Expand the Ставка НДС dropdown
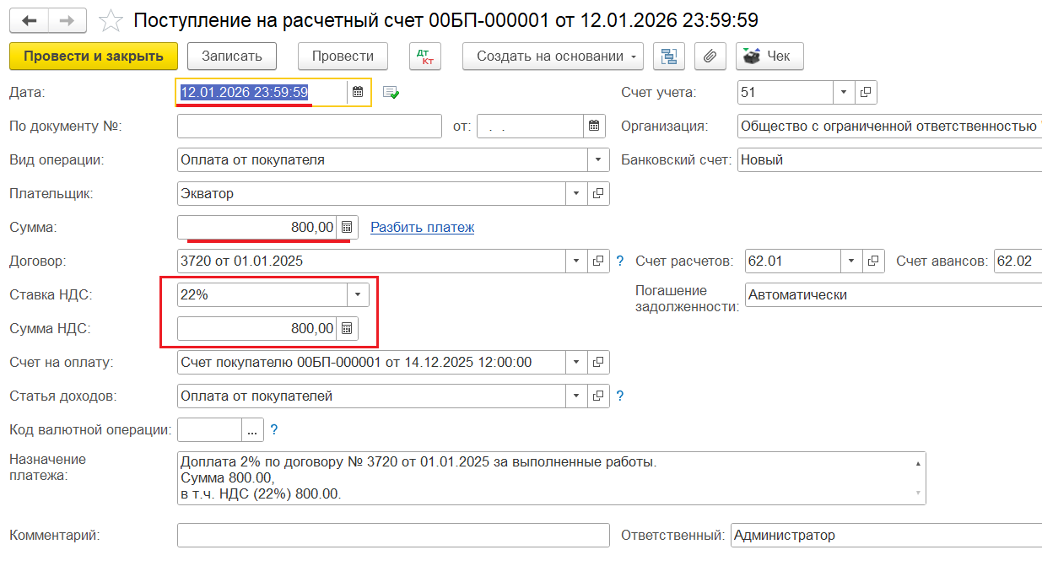 [x=358, y=295]
